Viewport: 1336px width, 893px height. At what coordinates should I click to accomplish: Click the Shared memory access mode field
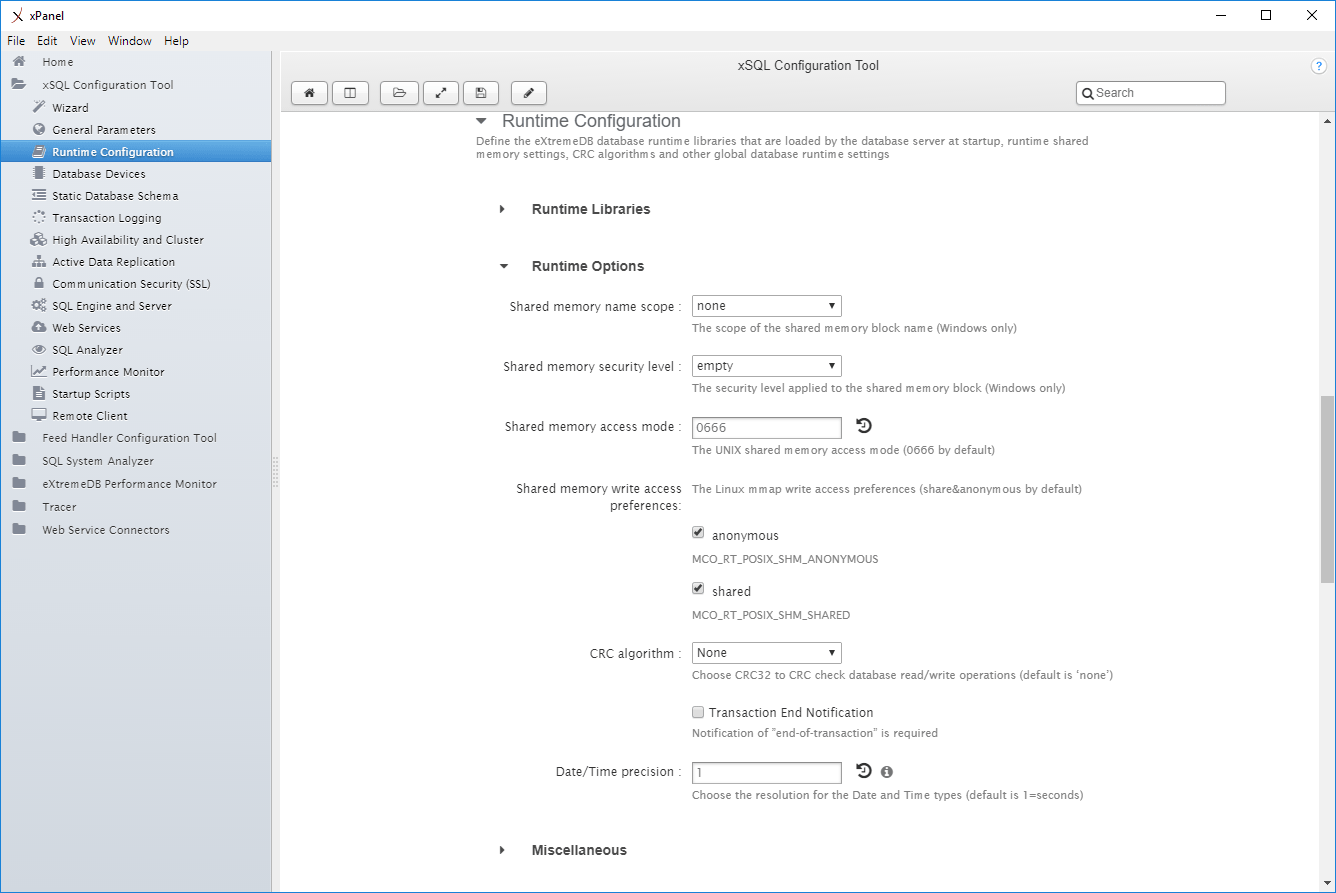[767, 427]
